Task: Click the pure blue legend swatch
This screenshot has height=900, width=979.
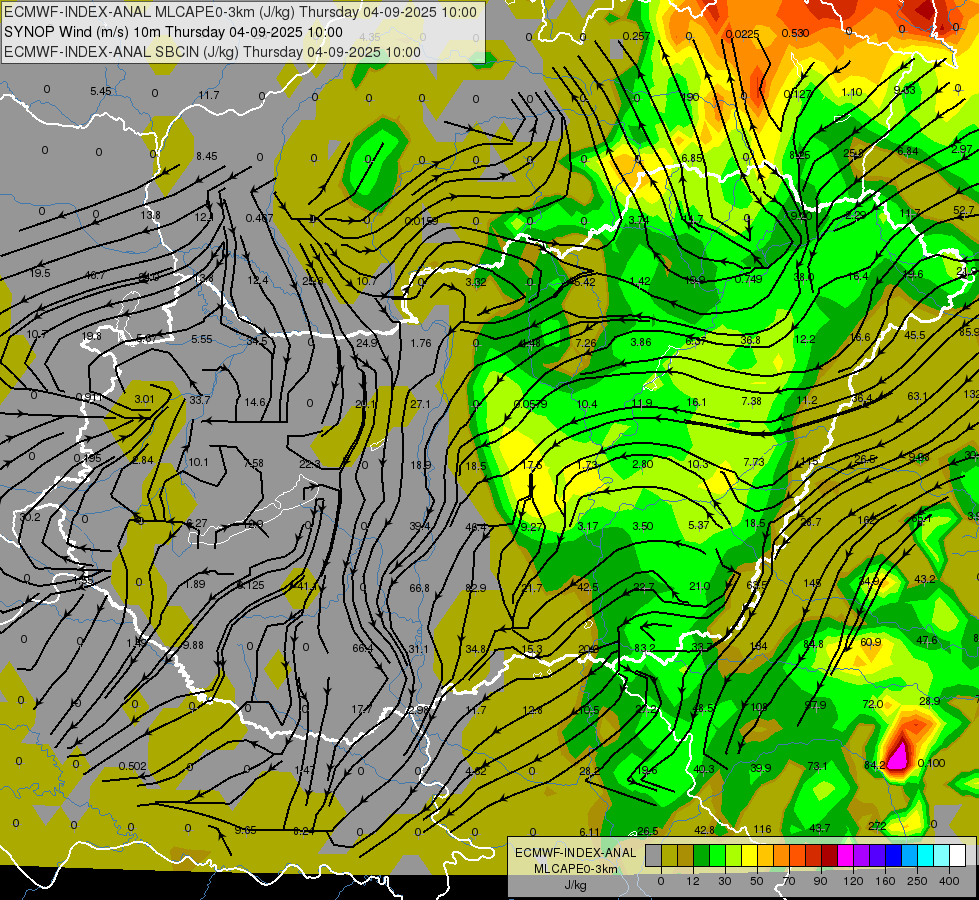Action: click(x=893, y=855)
